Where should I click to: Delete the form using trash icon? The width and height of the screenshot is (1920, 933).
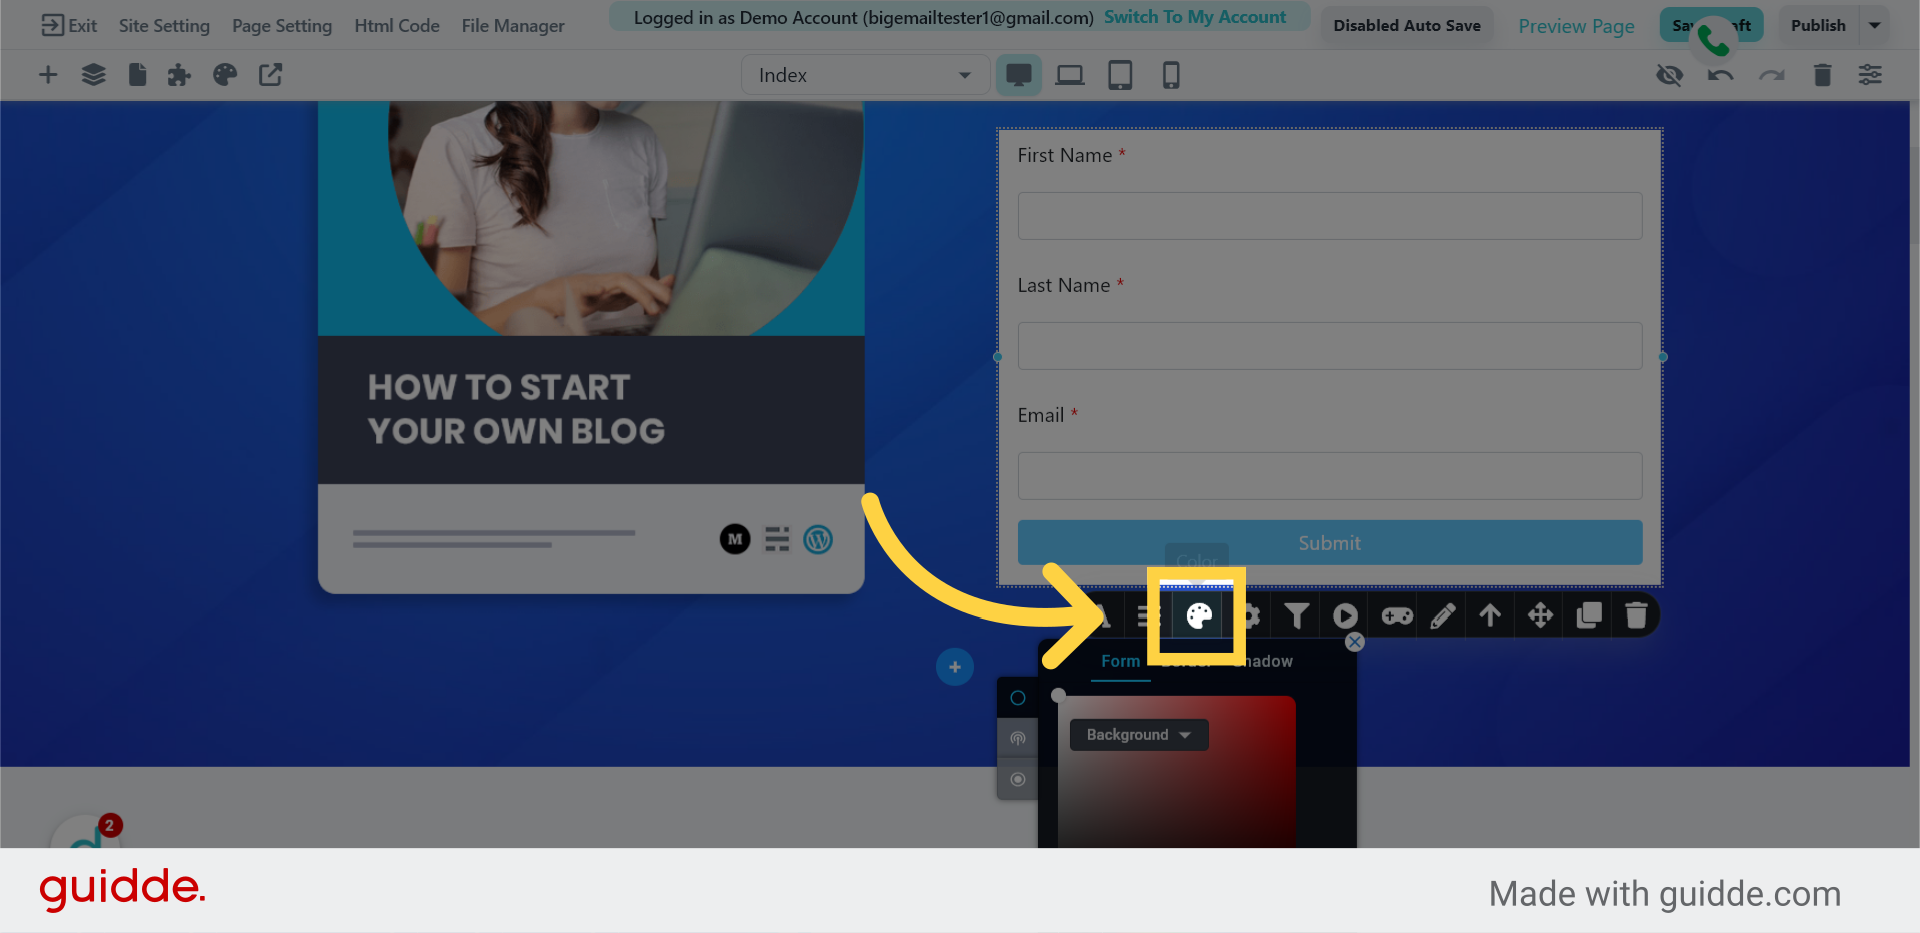(1637, 615)
